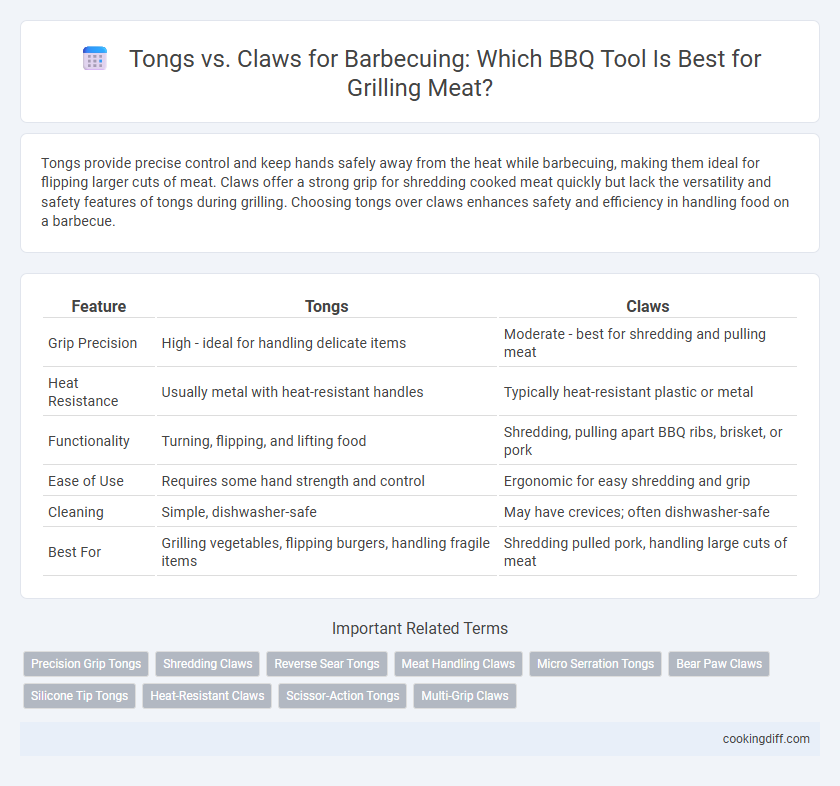
Task: Open the Bear Paw Claws tag
Action: point(719,664)
